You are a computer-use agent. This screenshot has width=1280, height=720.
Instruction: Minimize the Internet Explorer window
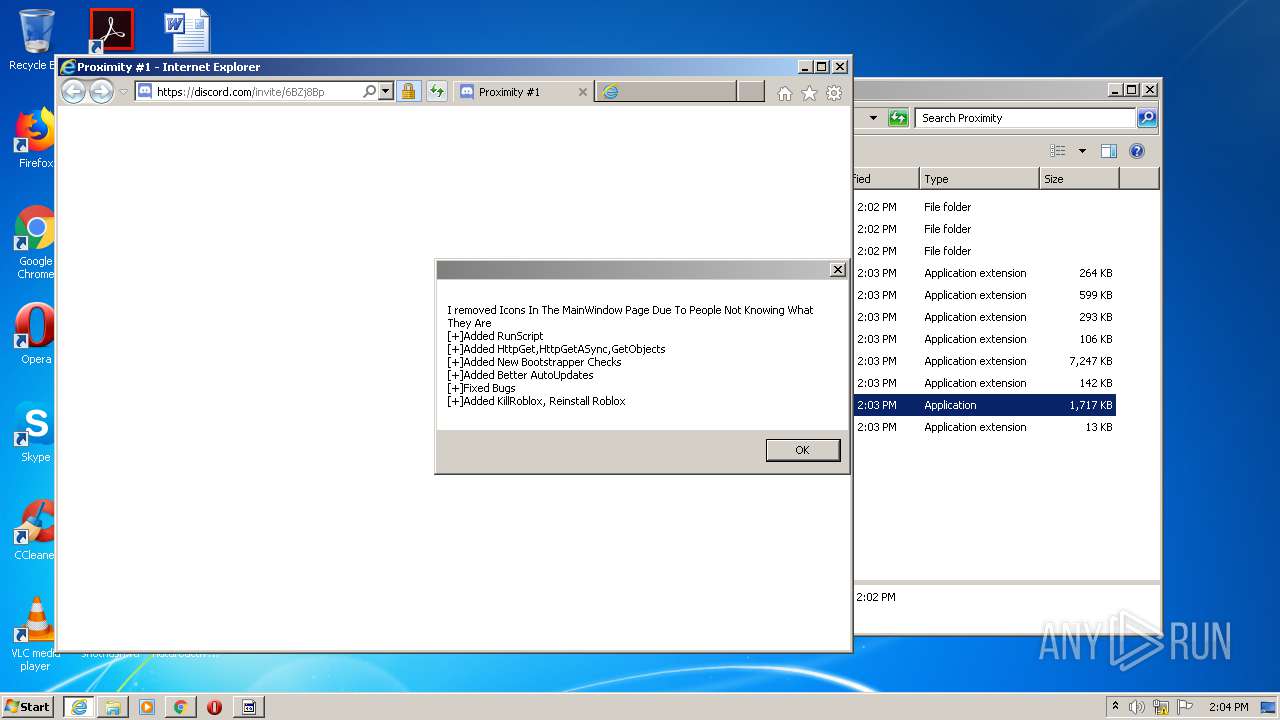(x=805, y=67)
